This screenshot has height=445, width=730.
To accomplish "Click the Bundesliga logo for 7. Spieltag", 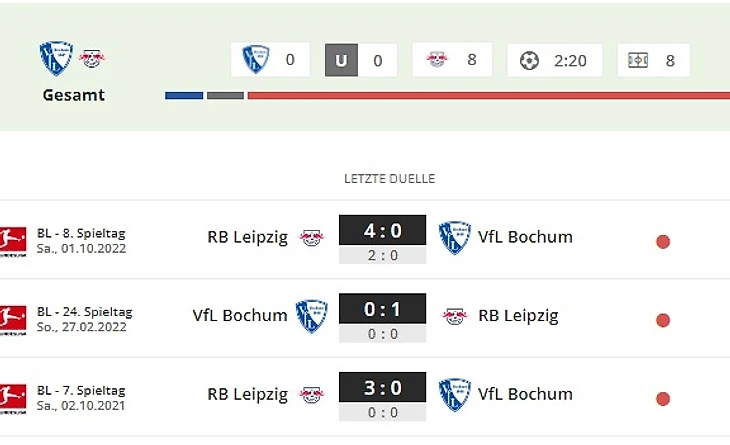I will point(12,394).
